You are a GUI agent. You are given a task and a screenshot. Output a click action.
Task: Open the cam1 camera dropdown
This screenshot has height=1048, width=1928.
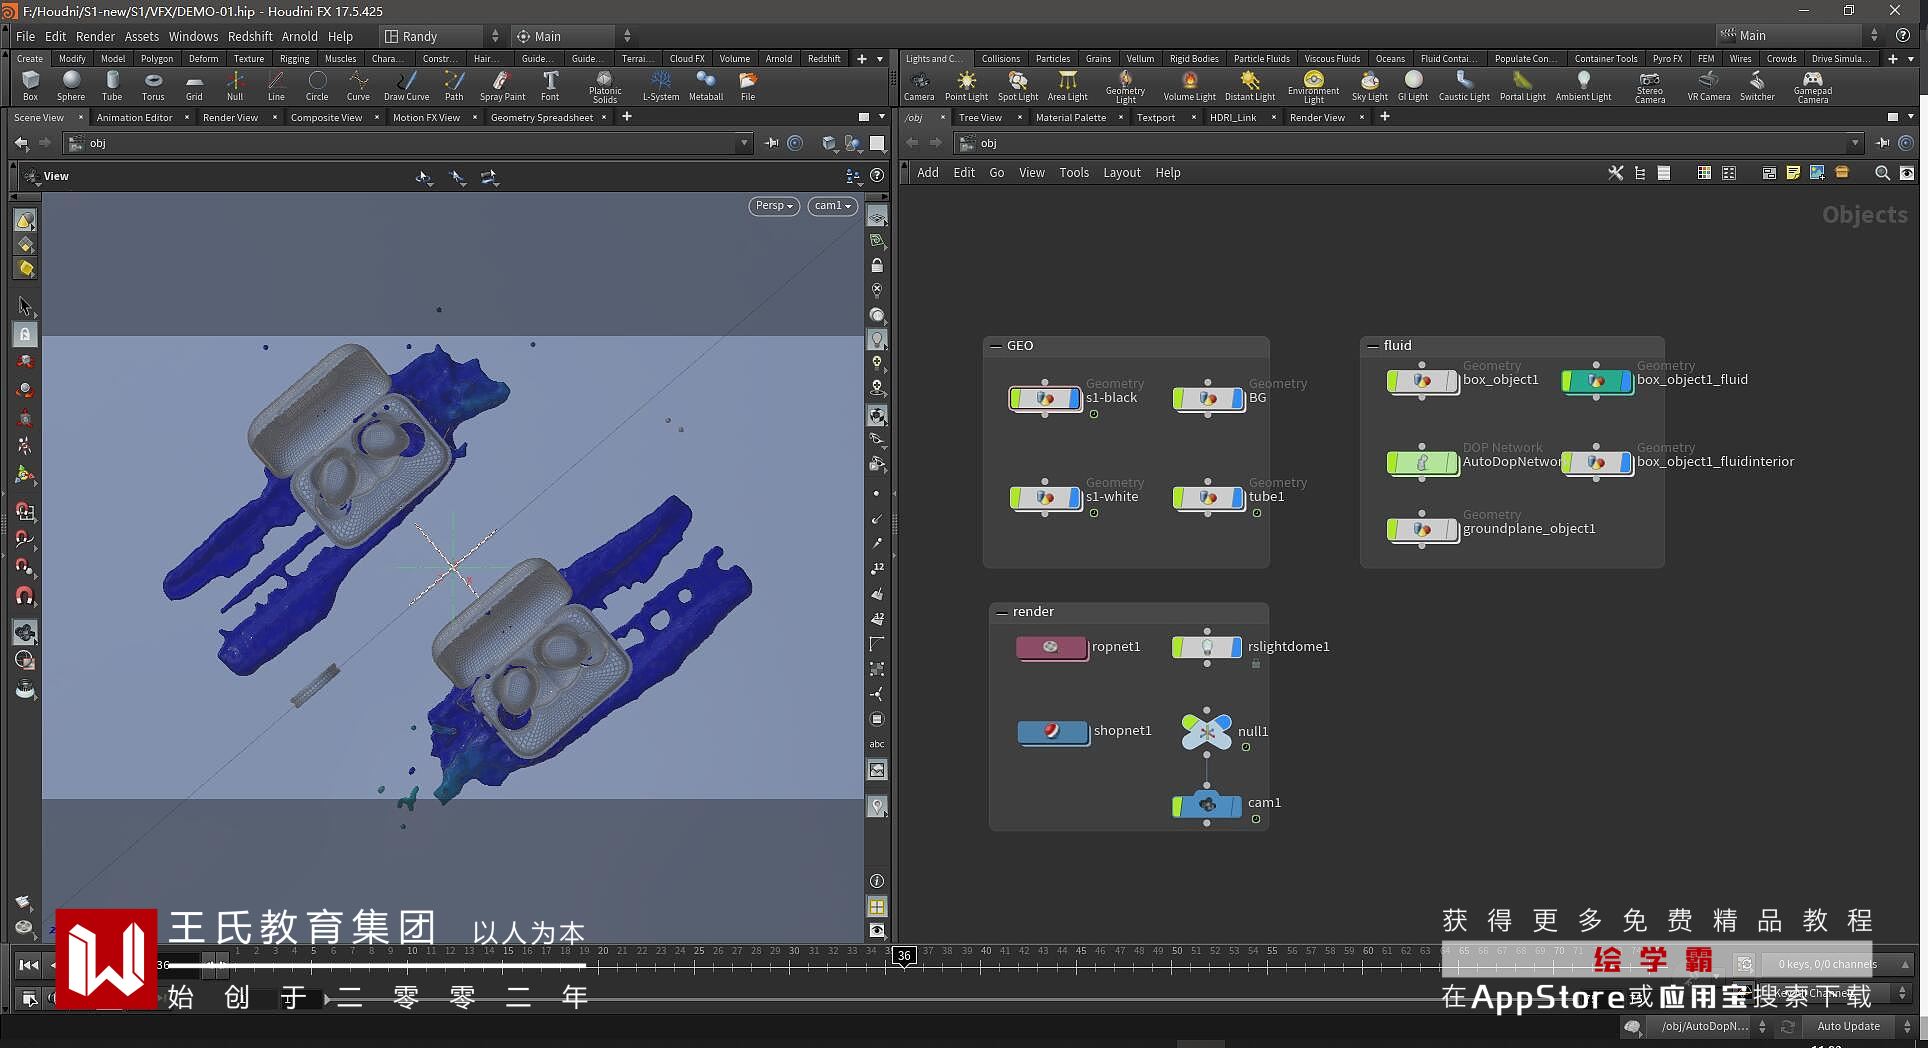point(832,206)
